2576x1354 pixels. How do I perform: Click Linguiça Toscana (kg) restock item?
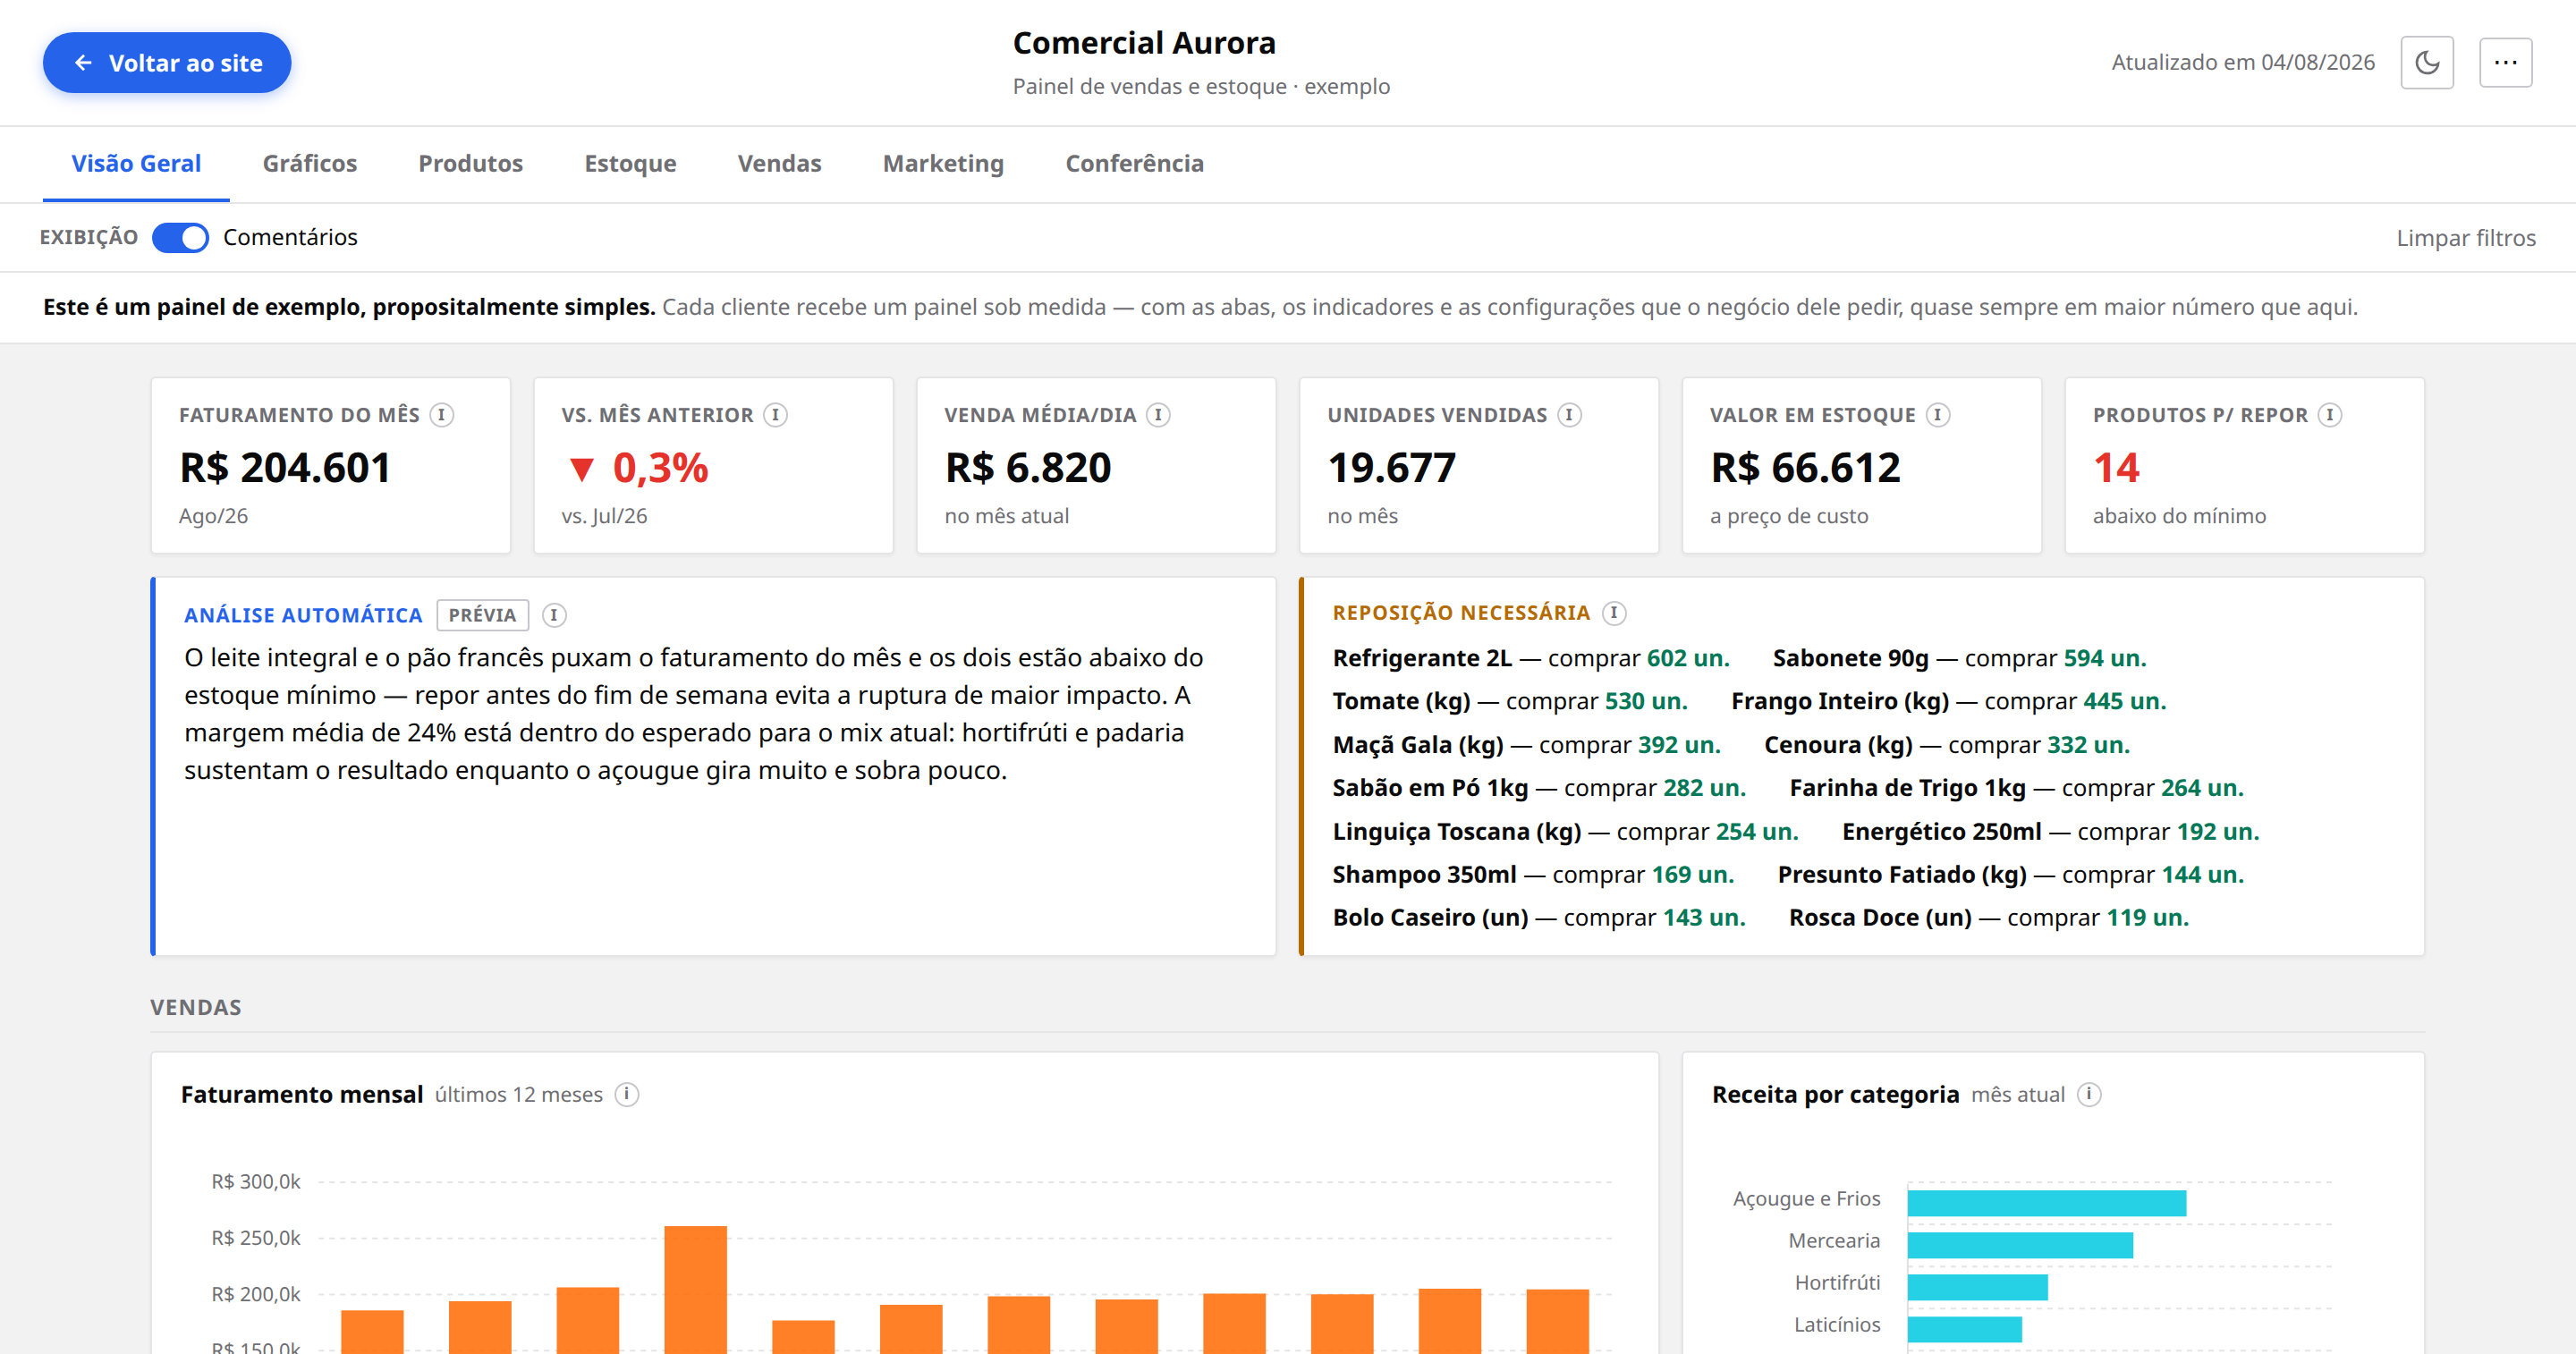(x=1566, y=832)
